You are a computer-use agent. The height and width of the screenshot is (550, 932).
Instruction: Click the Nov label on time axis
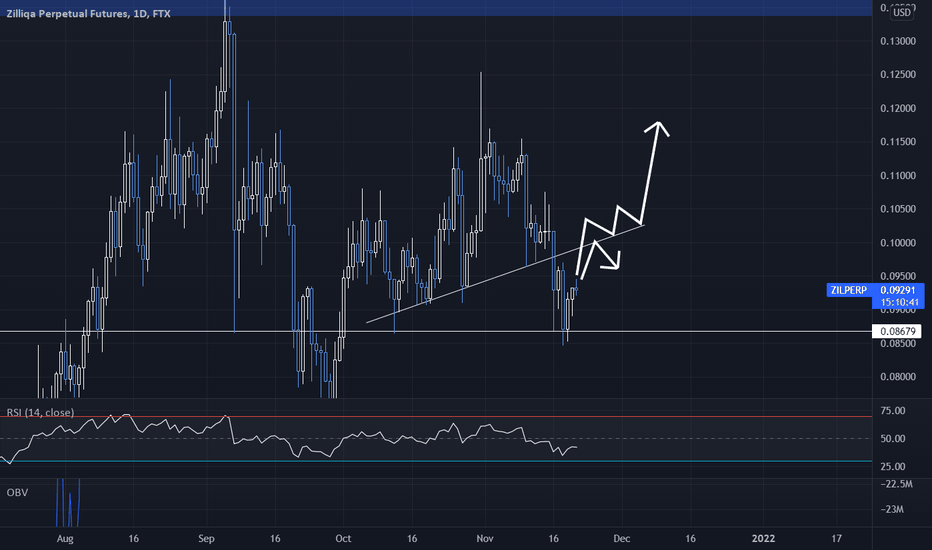pyautogui.click(x=485, y=539)
